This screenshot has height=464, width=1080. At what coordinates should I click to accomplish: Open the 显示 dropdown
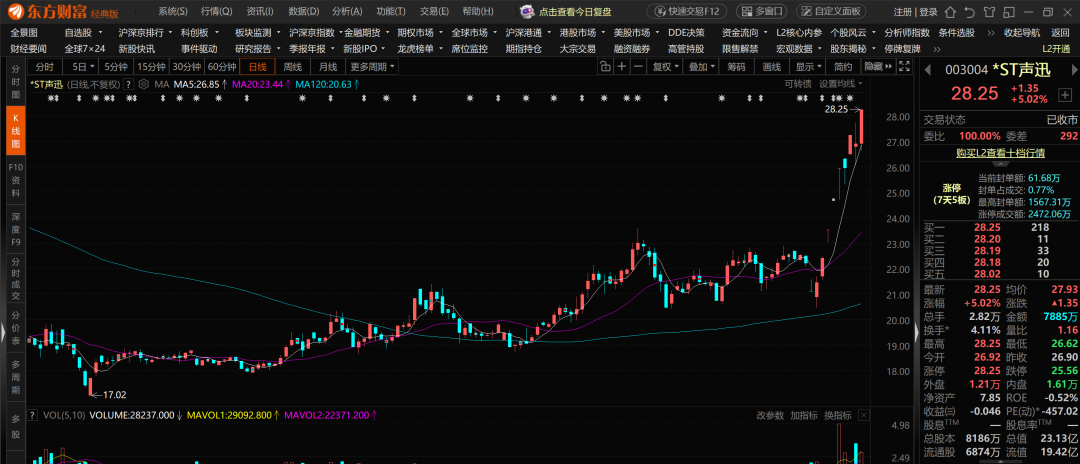(809, 66)
